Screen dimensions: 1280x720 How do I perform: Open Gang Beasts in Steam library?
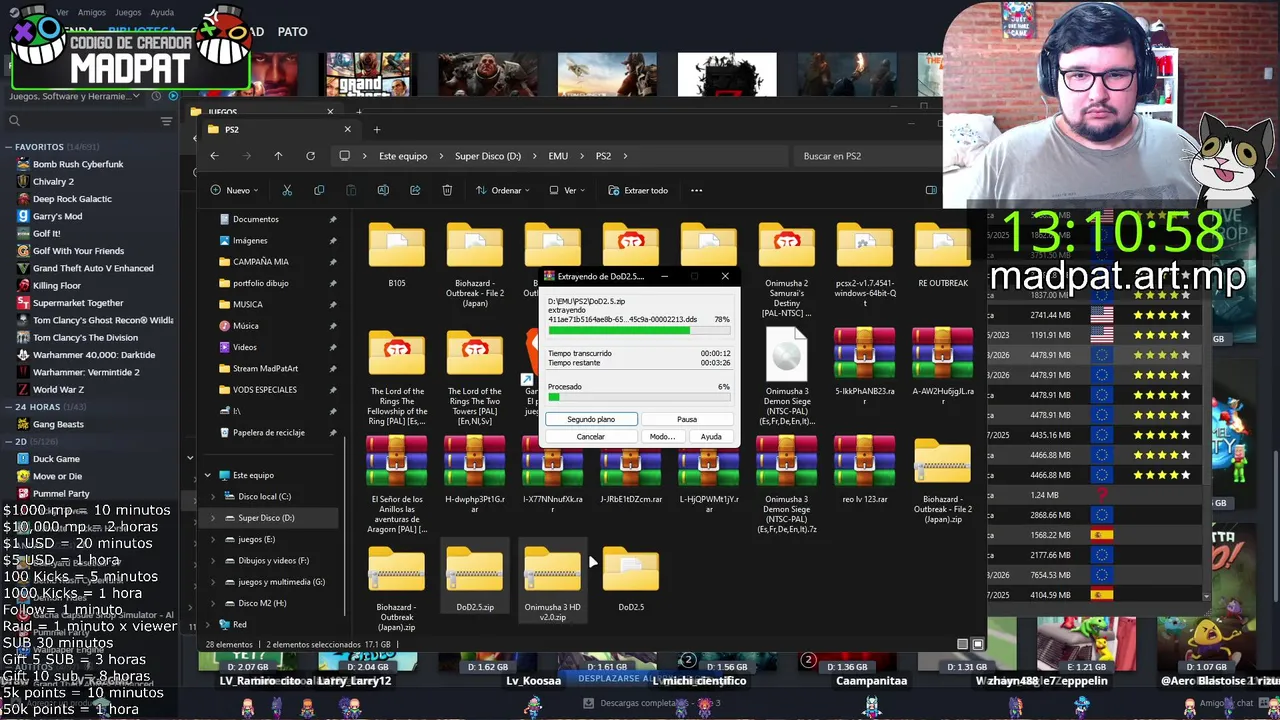58,424
